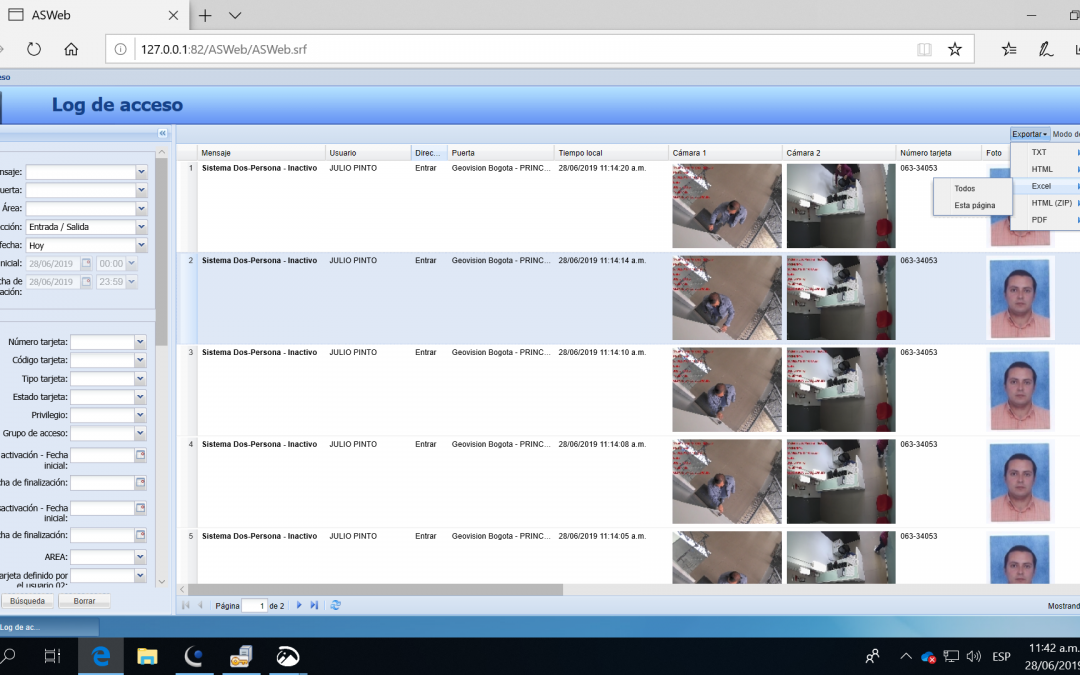
Task: Choose Todos in the export submenu
Action: coord(963,187)
